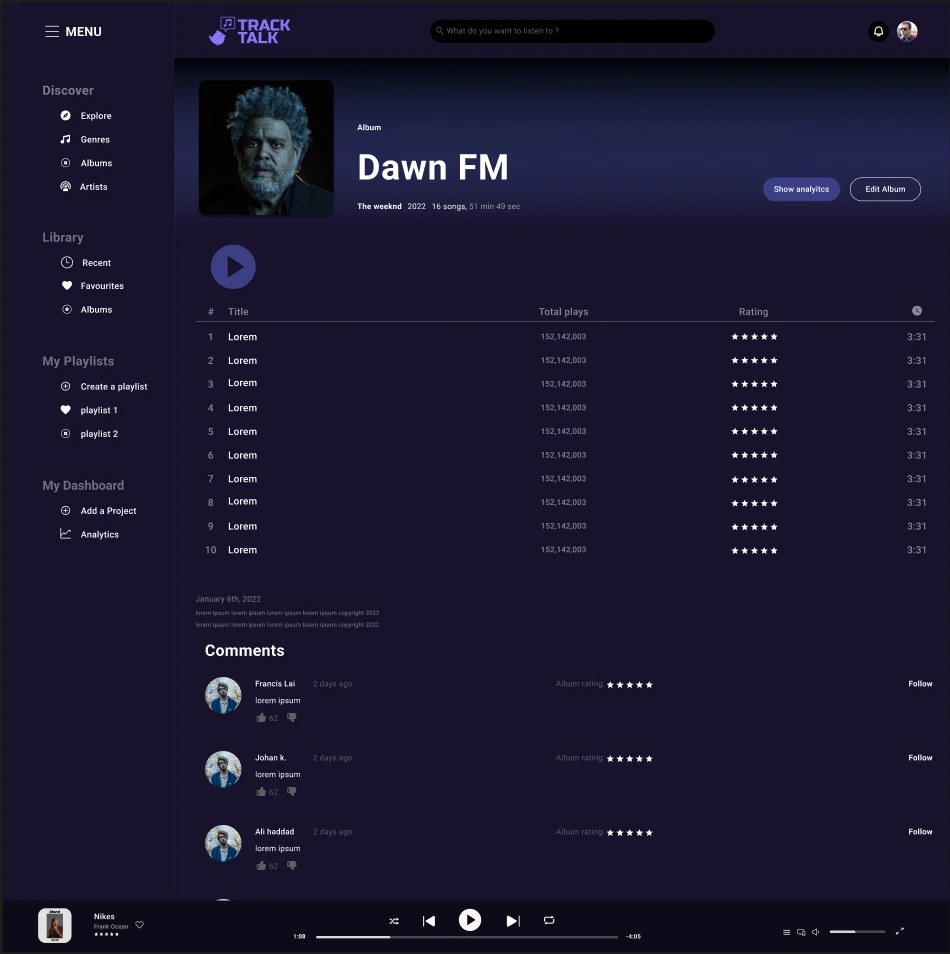The image size is (950, 954).
Task: Open Johan k.'s profile name
Action: click(x=270, y=758)
